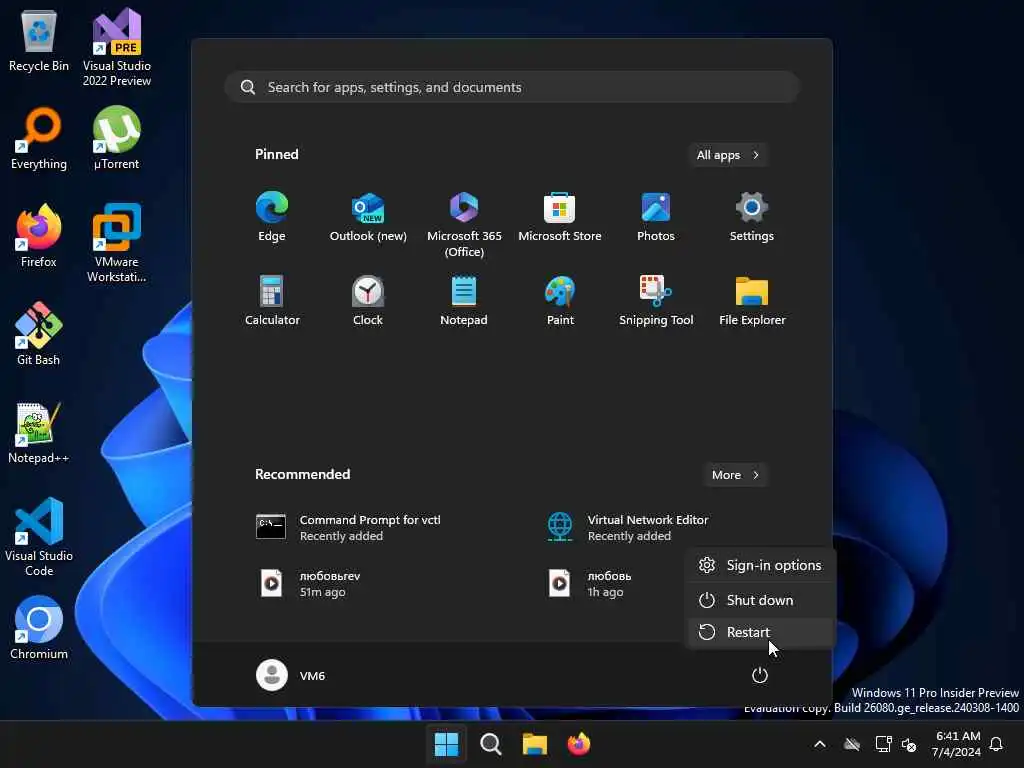Open taskbar Search magnifier

click(x=490, y=744)
